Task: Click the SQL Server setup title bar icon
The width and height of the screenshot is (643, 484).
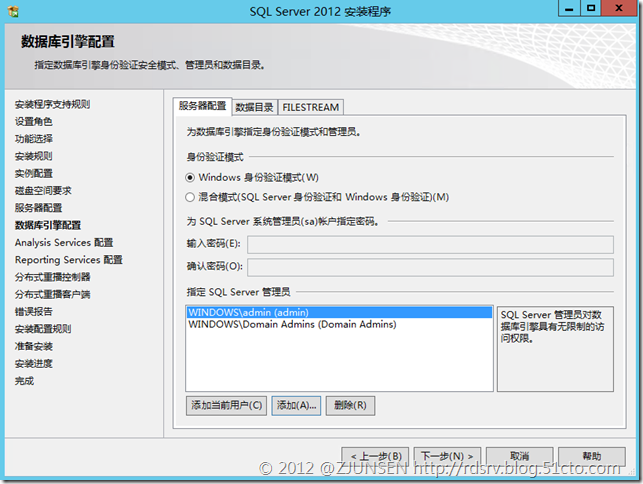Action: [13, 11]
